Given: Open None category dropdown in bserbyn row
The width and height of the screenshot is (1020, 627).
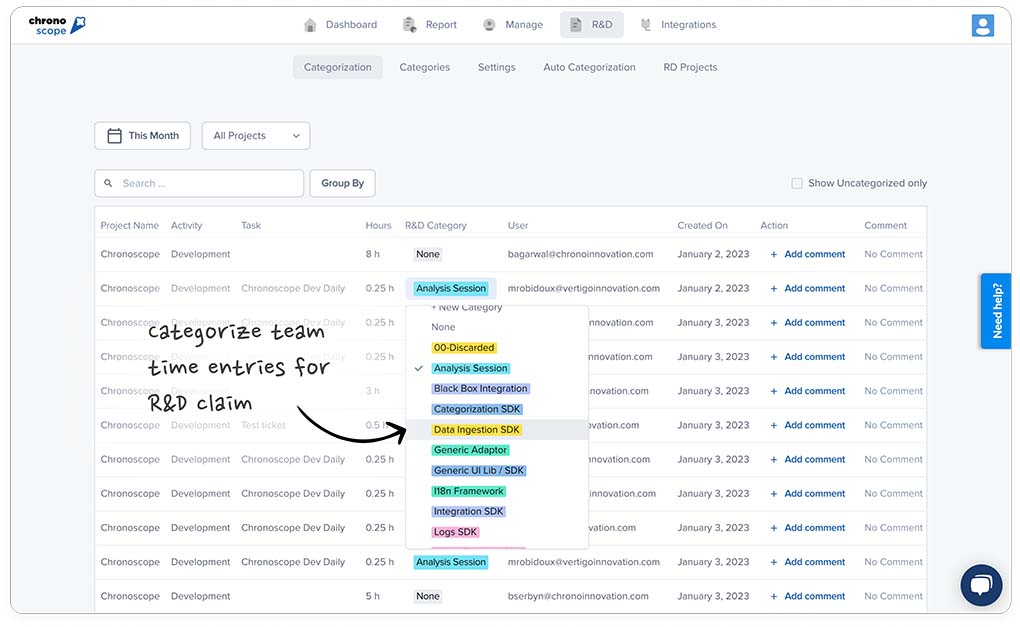Looking at the screenshot, I should (x=428, y=596).
